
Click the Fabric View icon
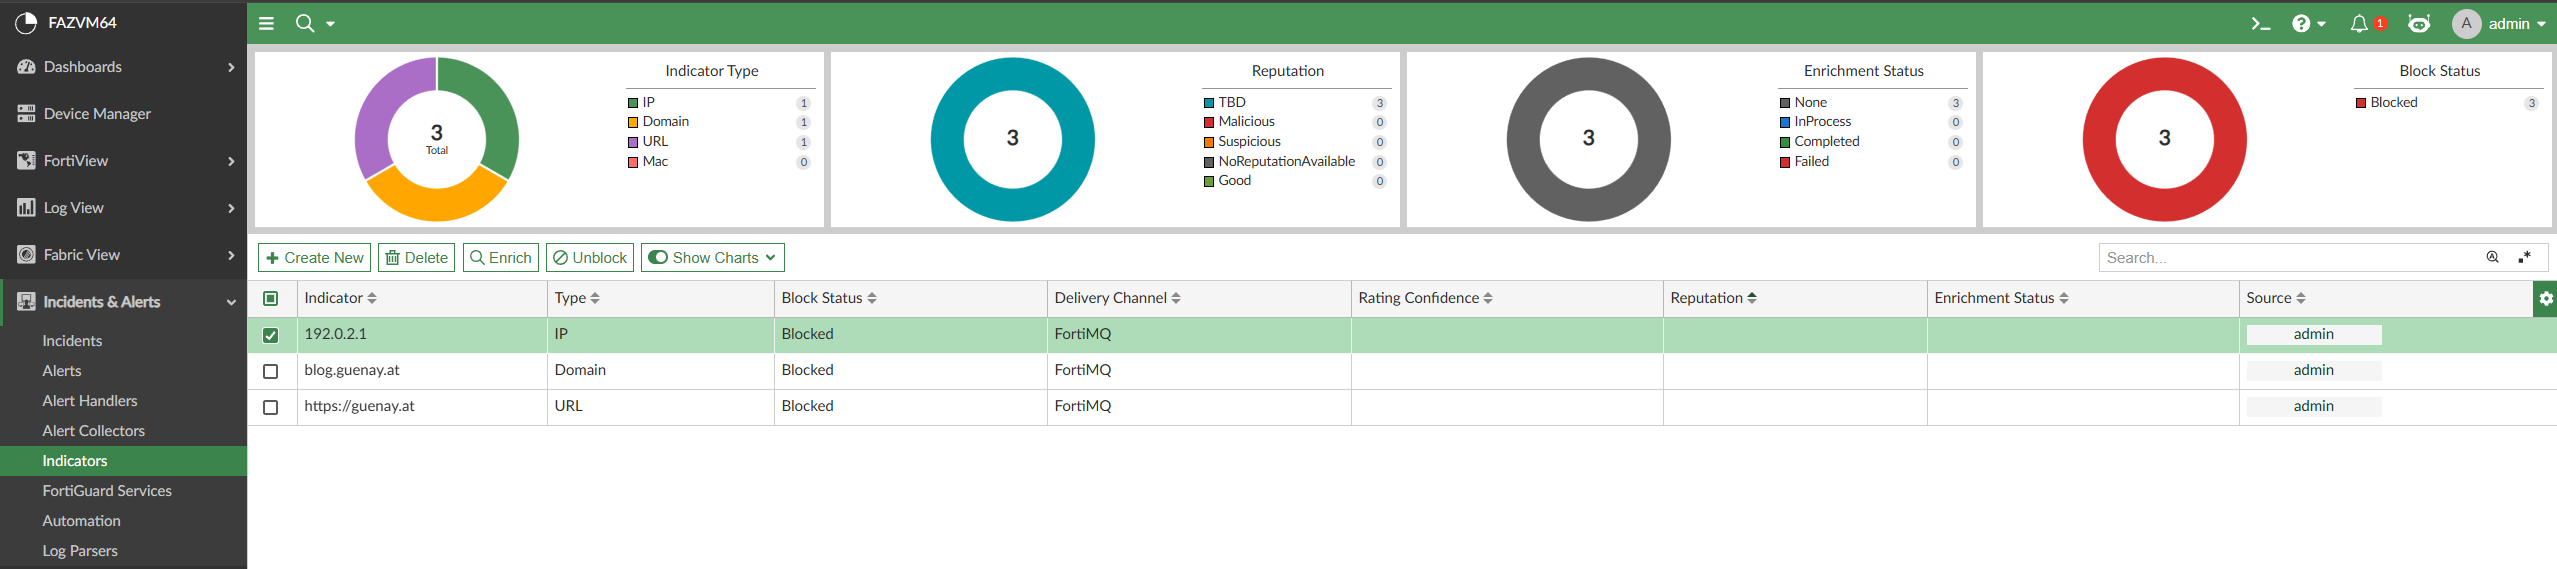click(26, 255)
